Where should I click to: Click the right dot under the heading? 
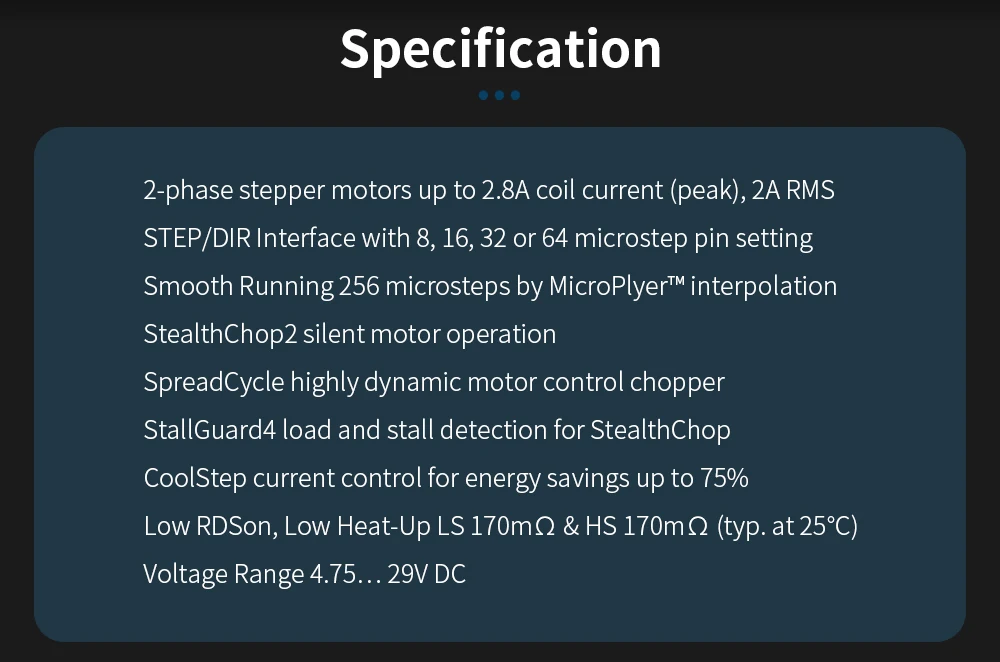click(x=515, y=95)
